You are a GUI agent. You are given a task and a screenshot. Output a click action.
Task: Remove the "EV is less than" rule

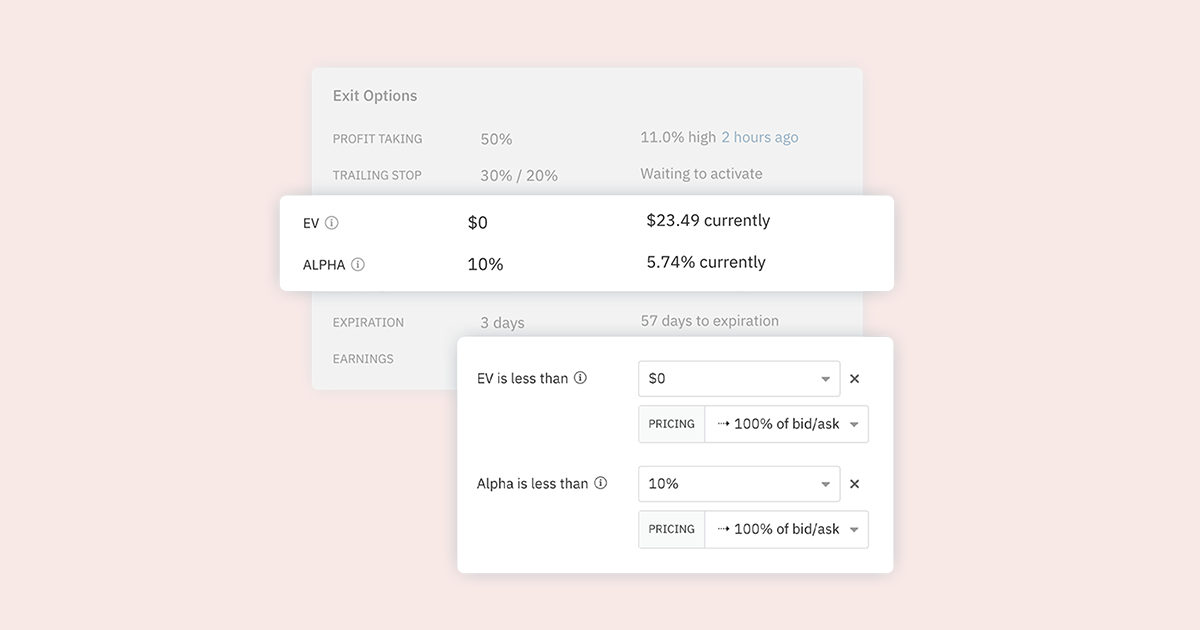point(855,378)
